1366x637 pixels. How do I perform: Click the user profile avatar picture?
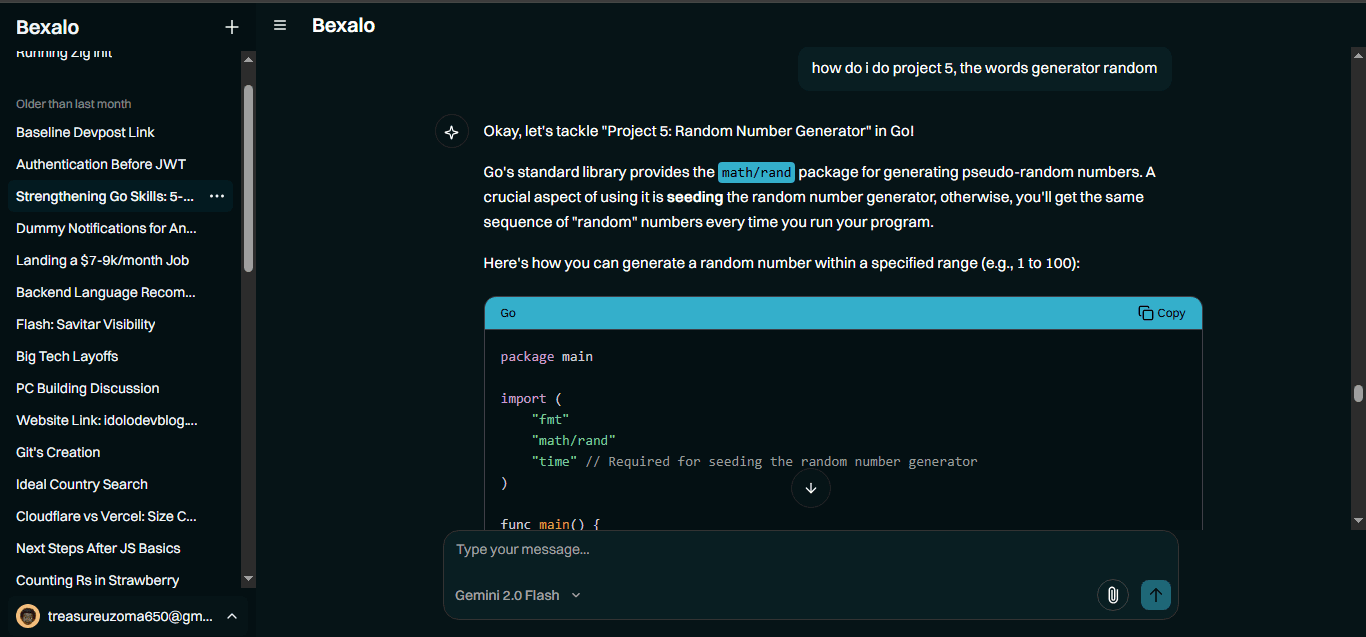28,616
